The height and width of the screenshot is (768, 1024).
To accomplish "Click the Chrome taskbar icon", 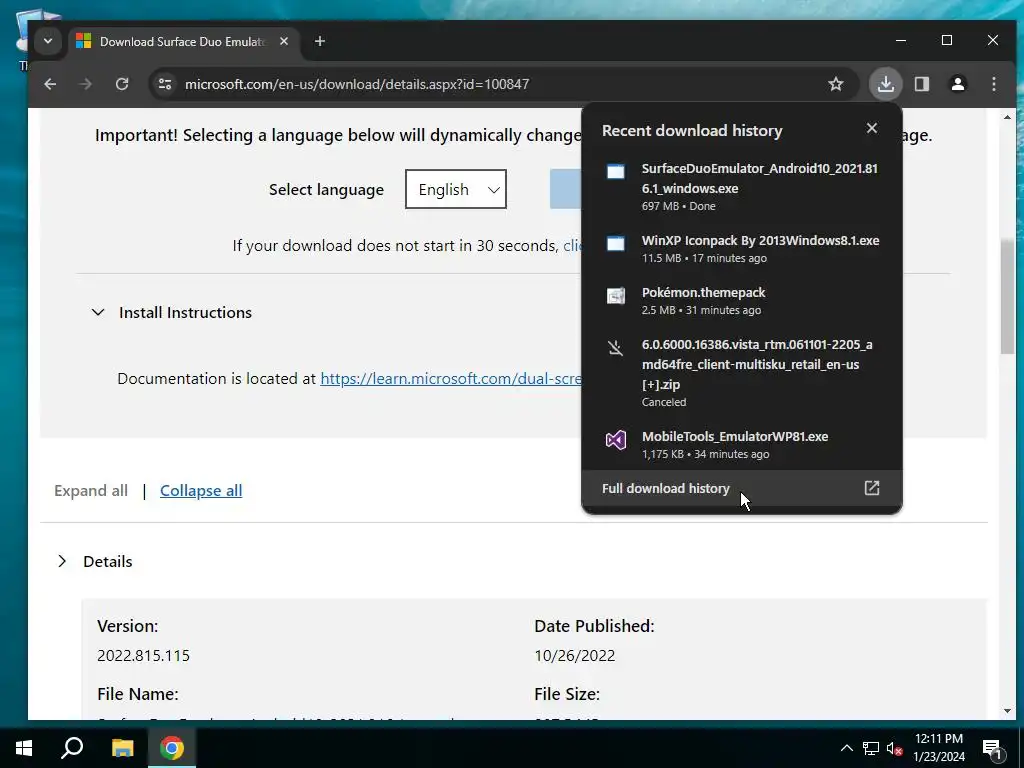I will coord(172,748).
